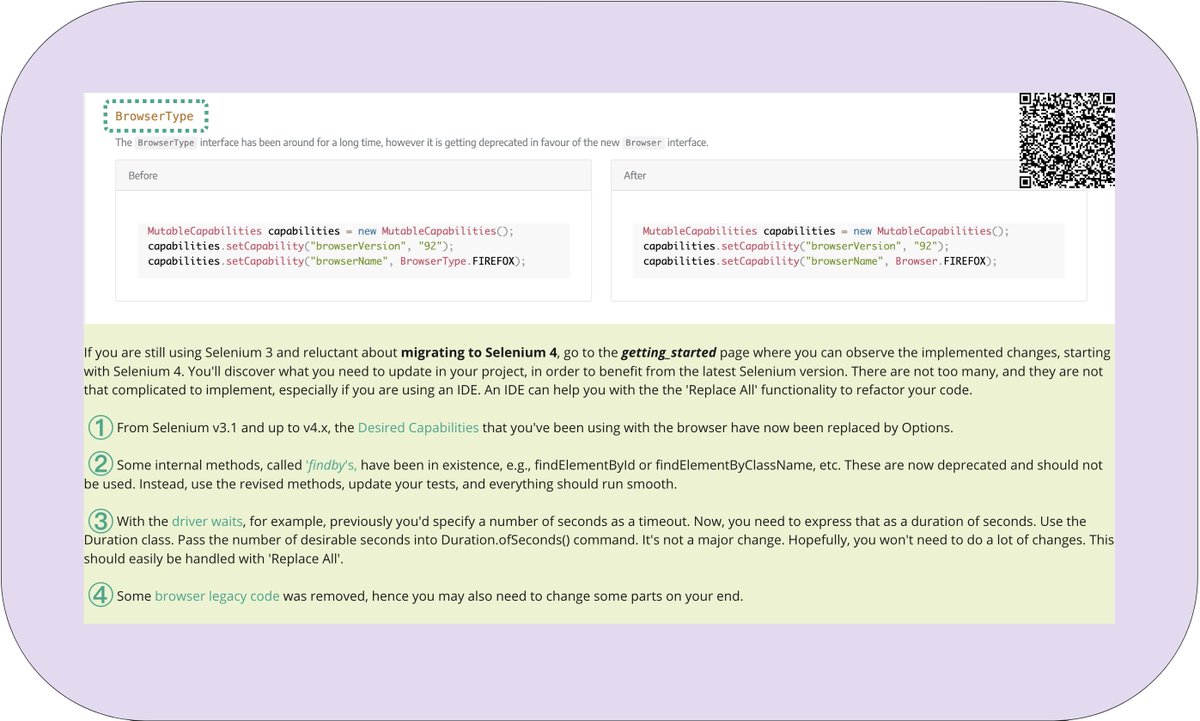Open the 'findby's link

click(x=332, y=465)
